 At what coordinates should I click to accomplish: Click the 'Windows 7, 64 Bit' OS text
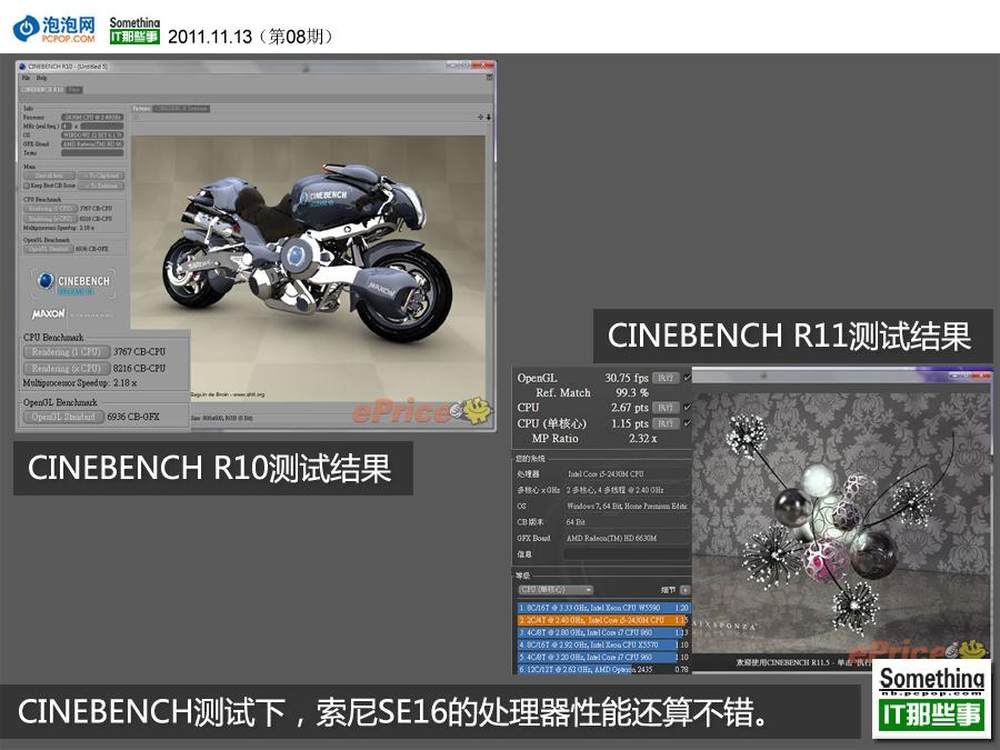(627, 506)
